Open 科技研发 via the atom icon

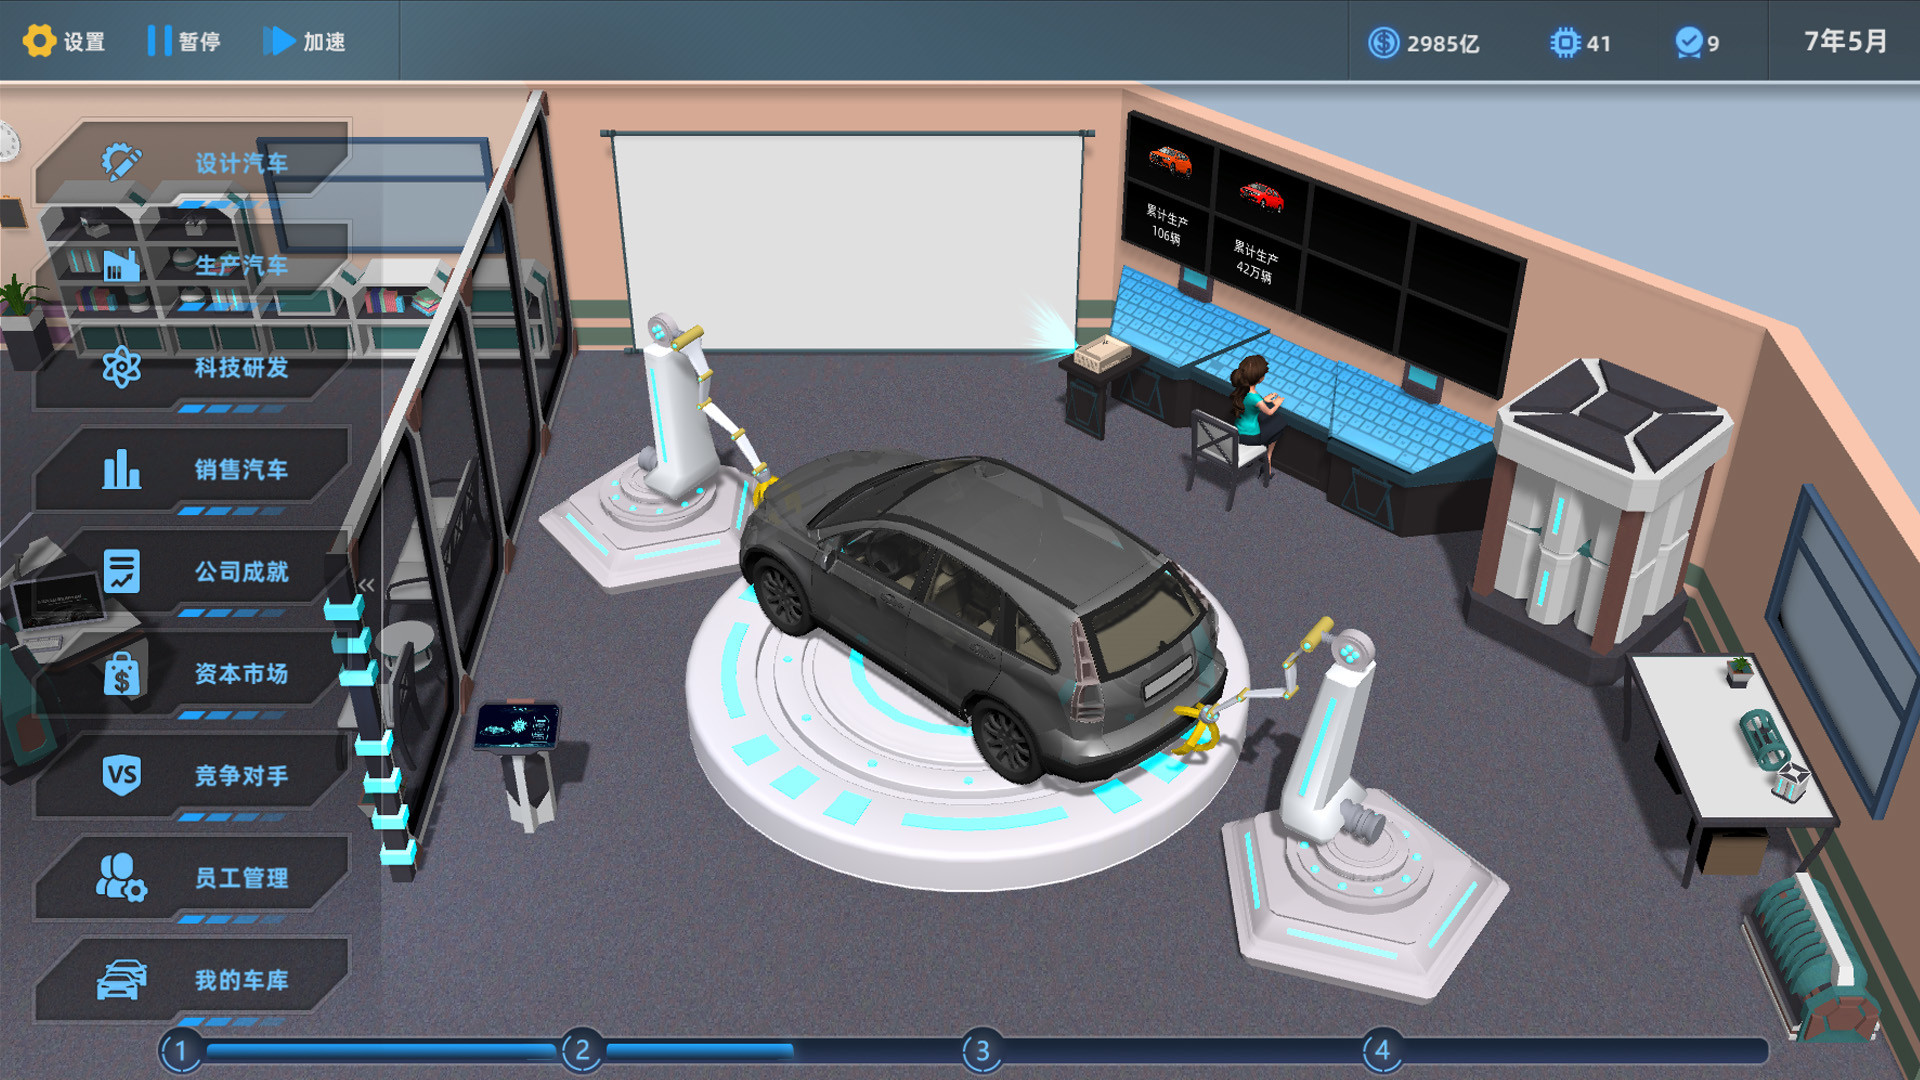pos(120,366)
